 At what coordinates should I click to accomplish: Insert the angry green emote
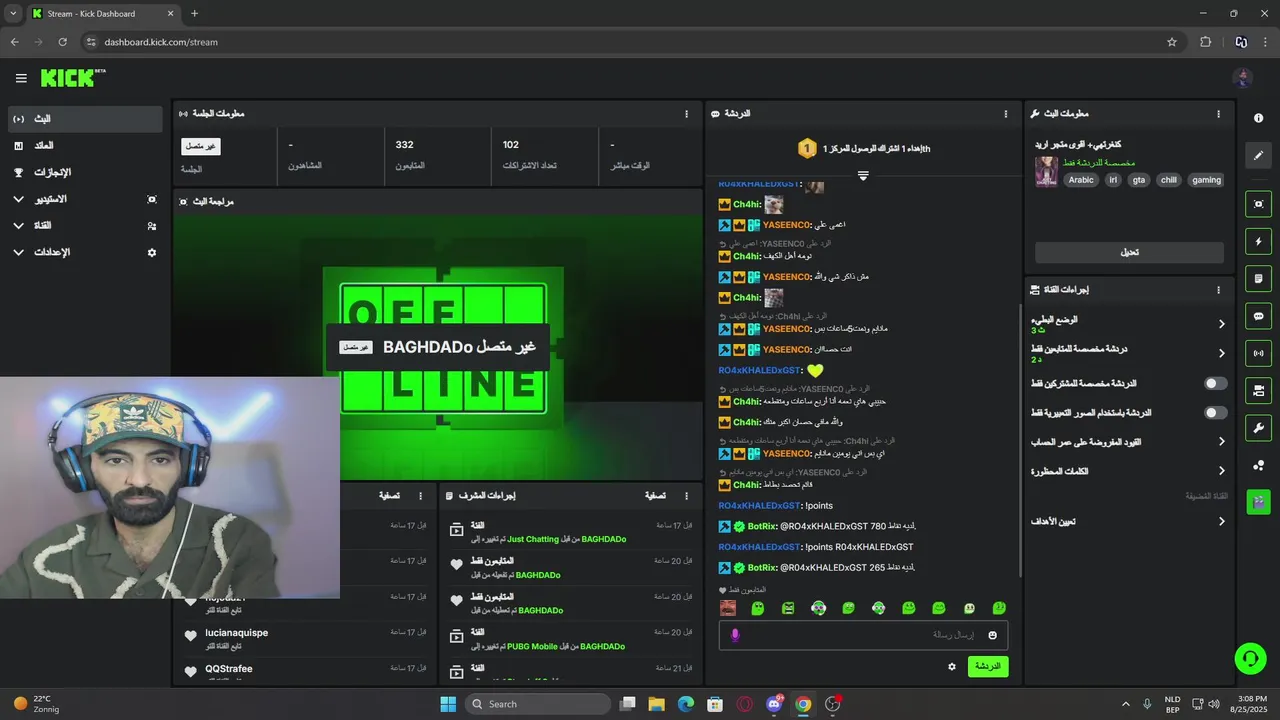coord(788,608)
